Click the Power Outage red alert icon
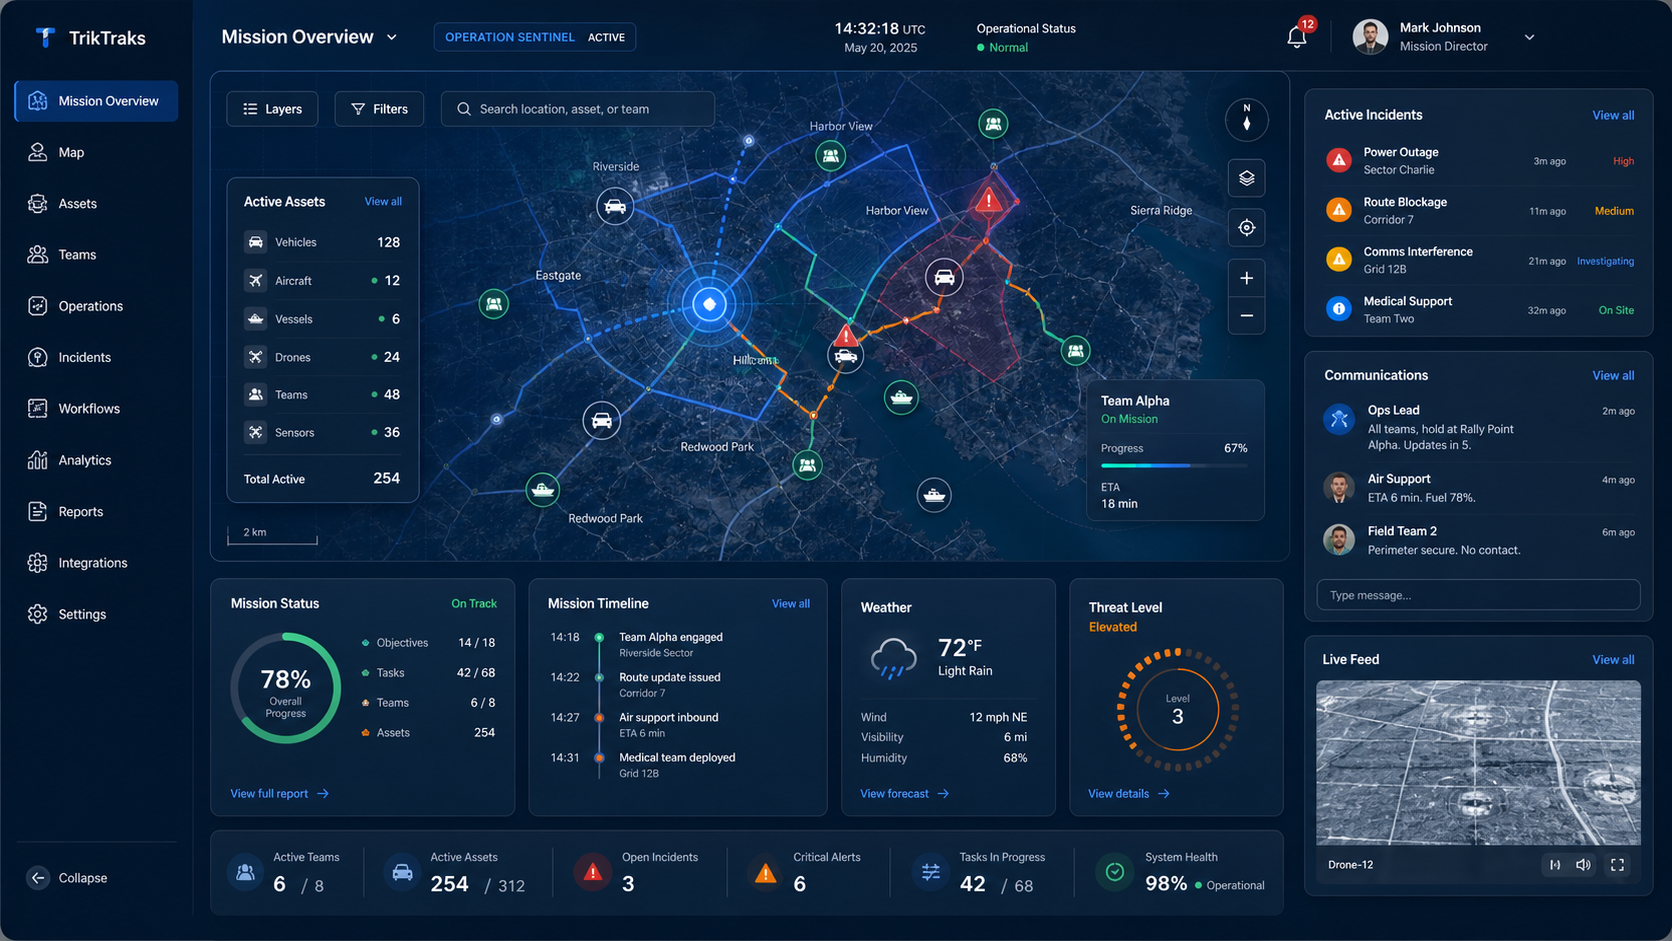Screen dimensions: 1672x941 (x=1339, y=160)
